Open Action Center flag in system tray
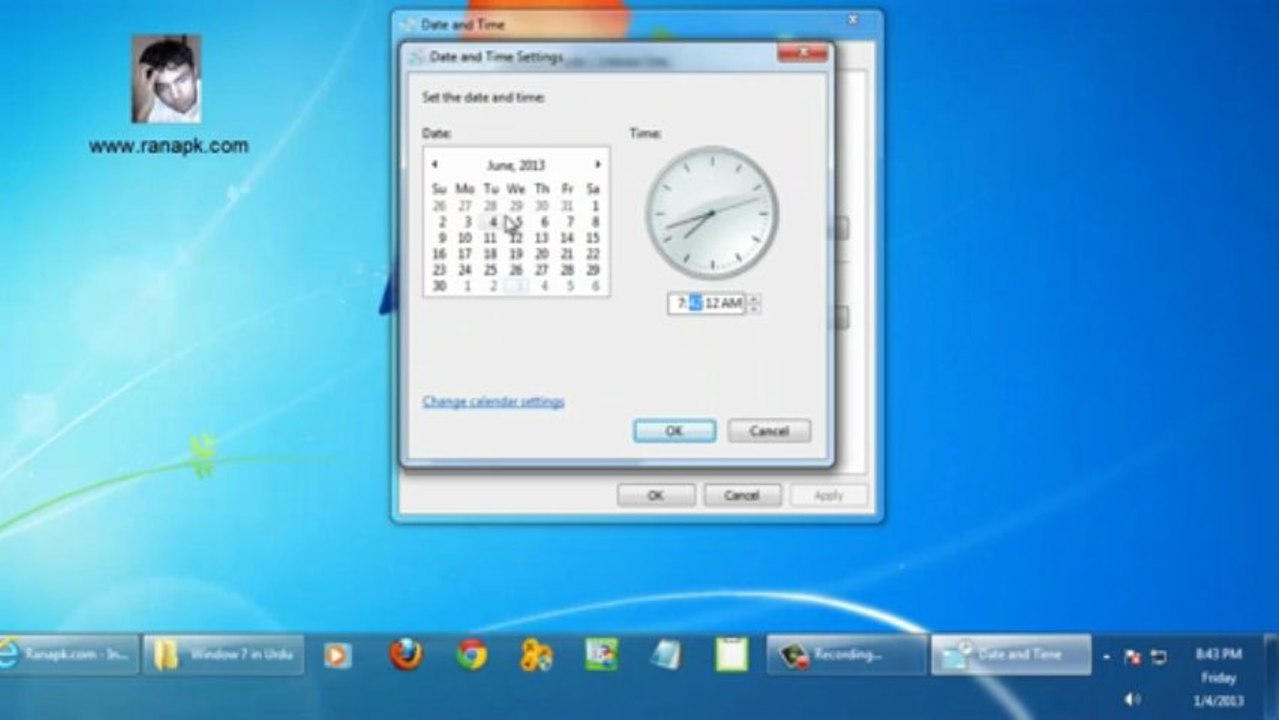This screenshot has width=1279, height=720. pos(1133,657)
